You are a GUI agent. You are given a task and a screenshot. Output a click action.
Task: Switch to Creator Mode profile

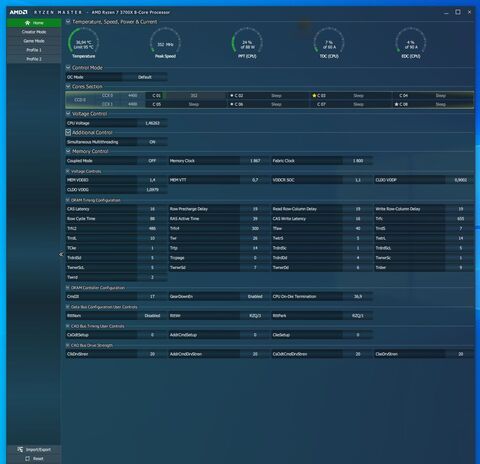[34, 32]
